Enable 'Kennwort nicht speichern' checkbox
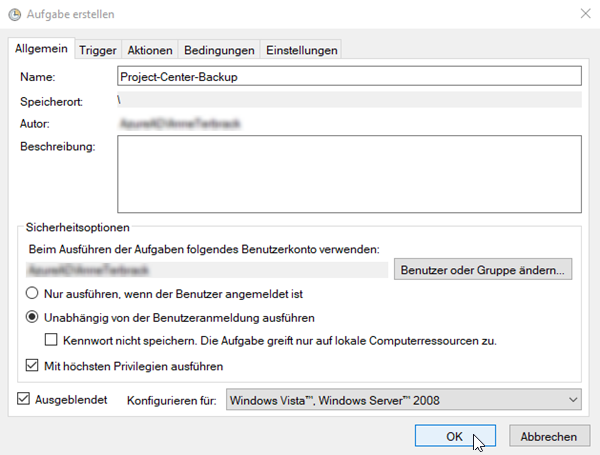This screenshot has width=600, height=455. point(53,341)
